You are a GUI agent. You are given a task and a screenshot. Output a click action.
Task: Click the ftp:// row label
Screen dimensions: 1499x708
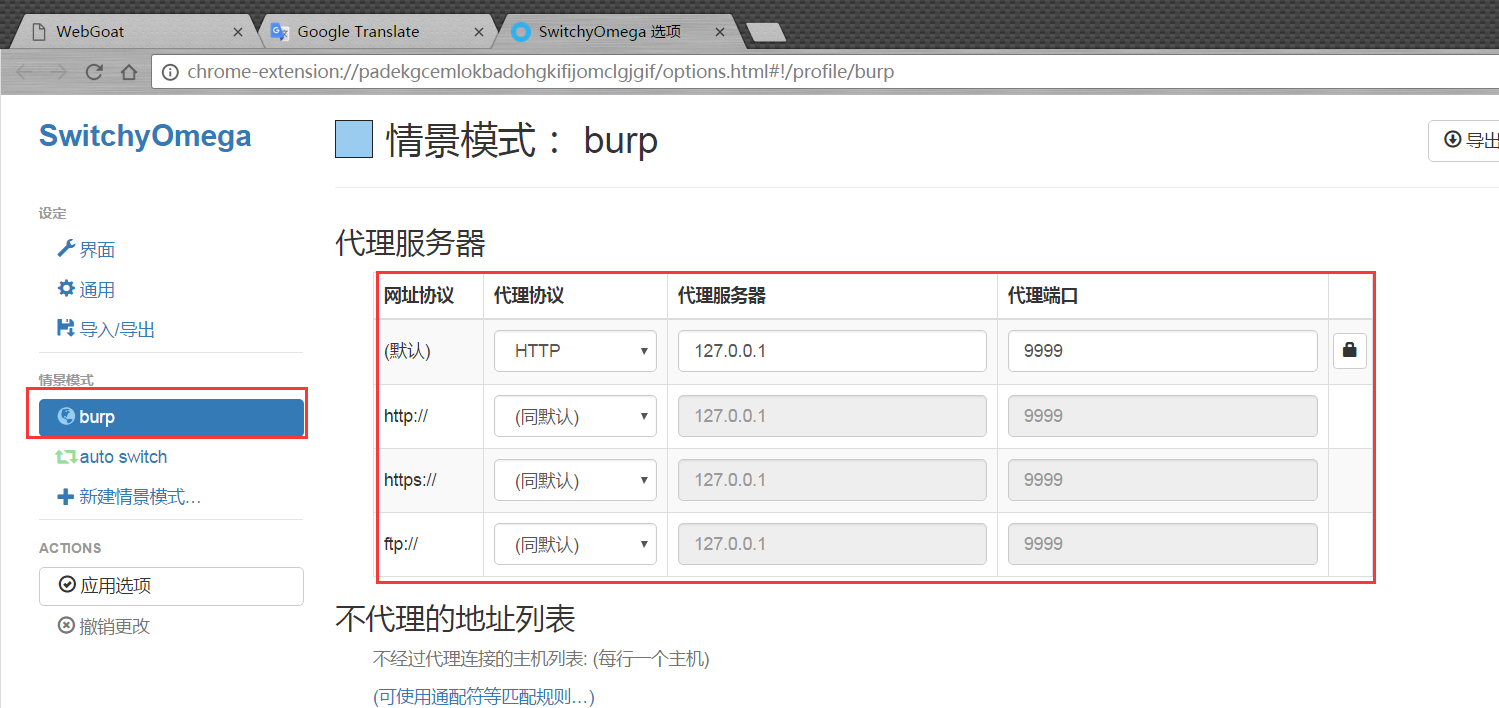click(401, 544)
